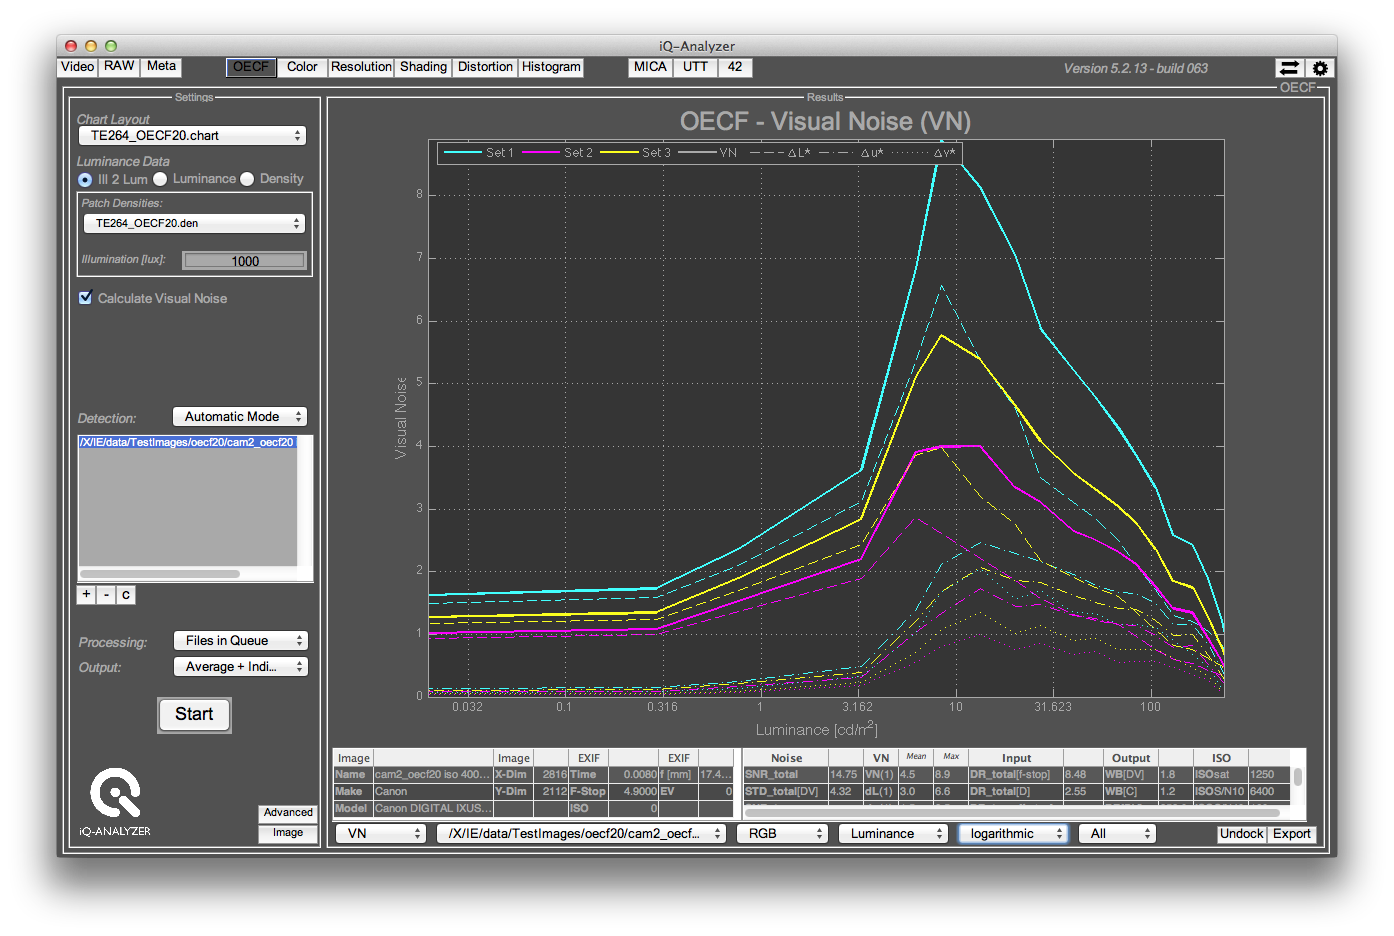Viewport: 1394px width, 936px height.
Task: Remove file with the minus button
Action: 107,594
